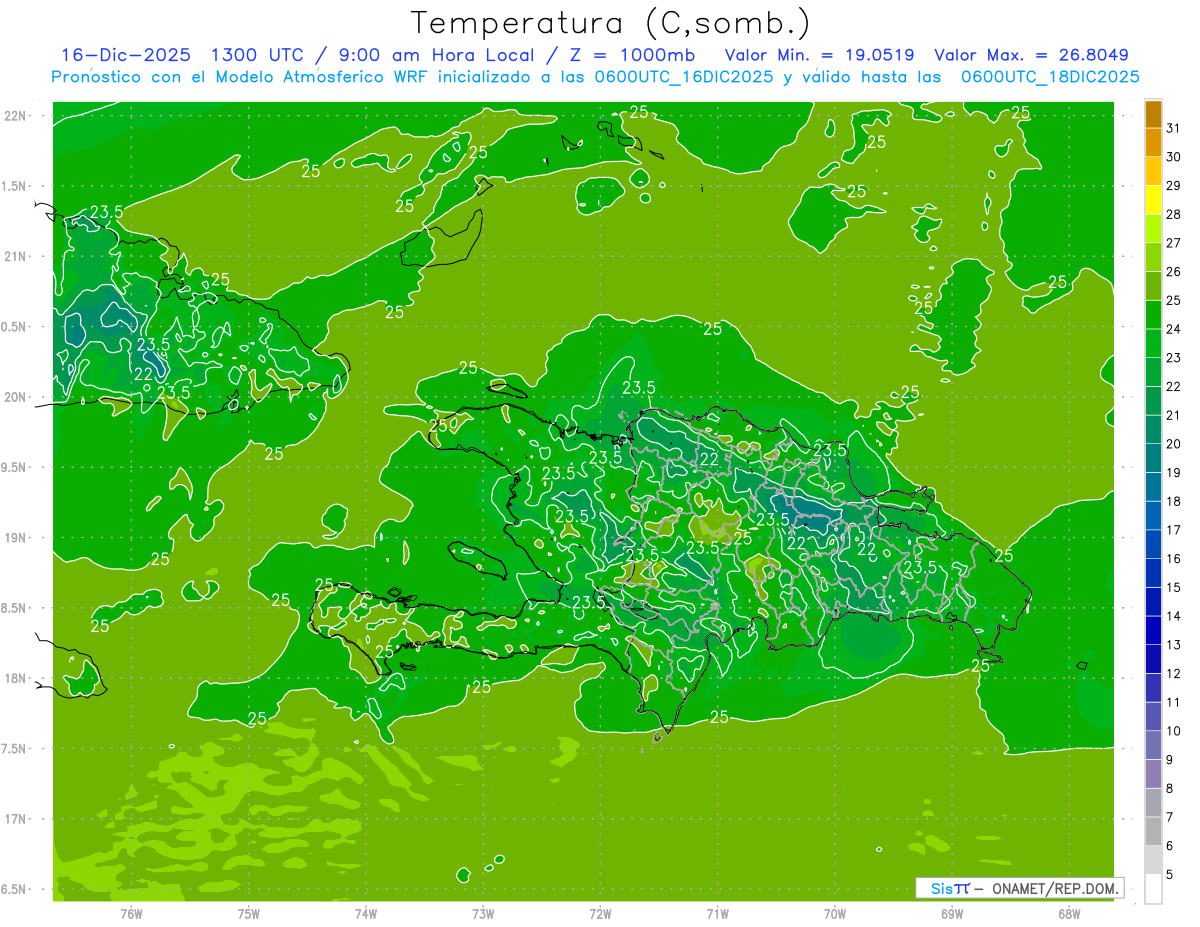Click the color scale value '31'
1200x927 pixels.
click(x=1174, y=128)
